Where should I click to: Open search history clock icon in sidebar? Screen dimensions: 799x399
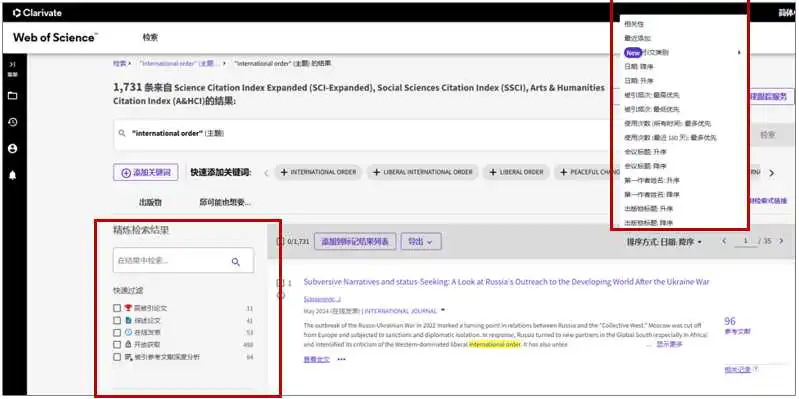[13, 122]
